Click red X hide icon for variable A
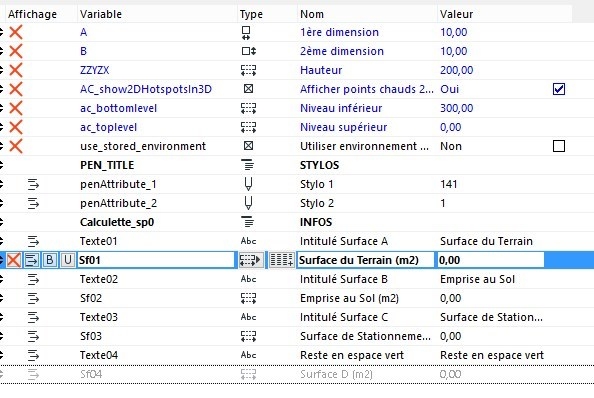Viewport: 594px width, 398px height. [x=16, y=32]
